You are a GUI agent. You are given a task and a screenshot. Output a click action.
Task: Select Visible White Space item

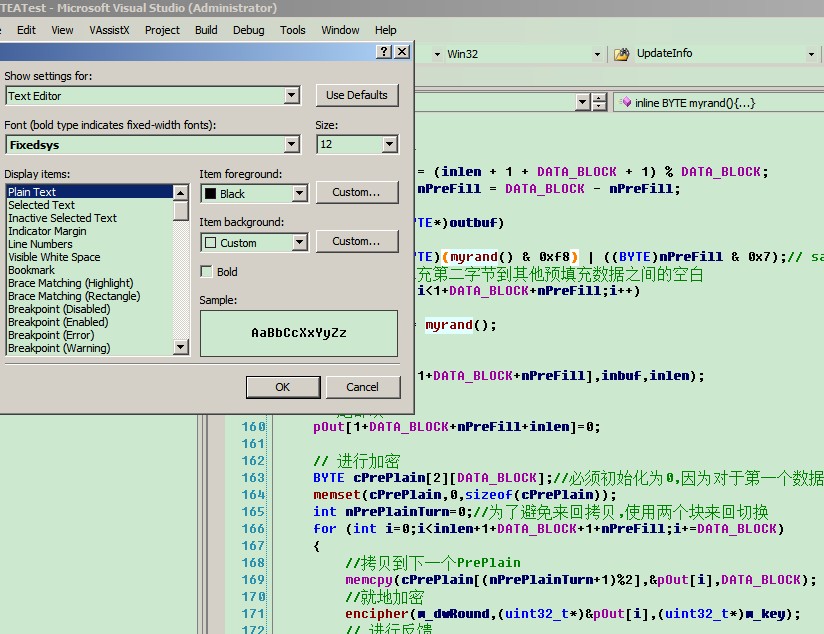89,257
